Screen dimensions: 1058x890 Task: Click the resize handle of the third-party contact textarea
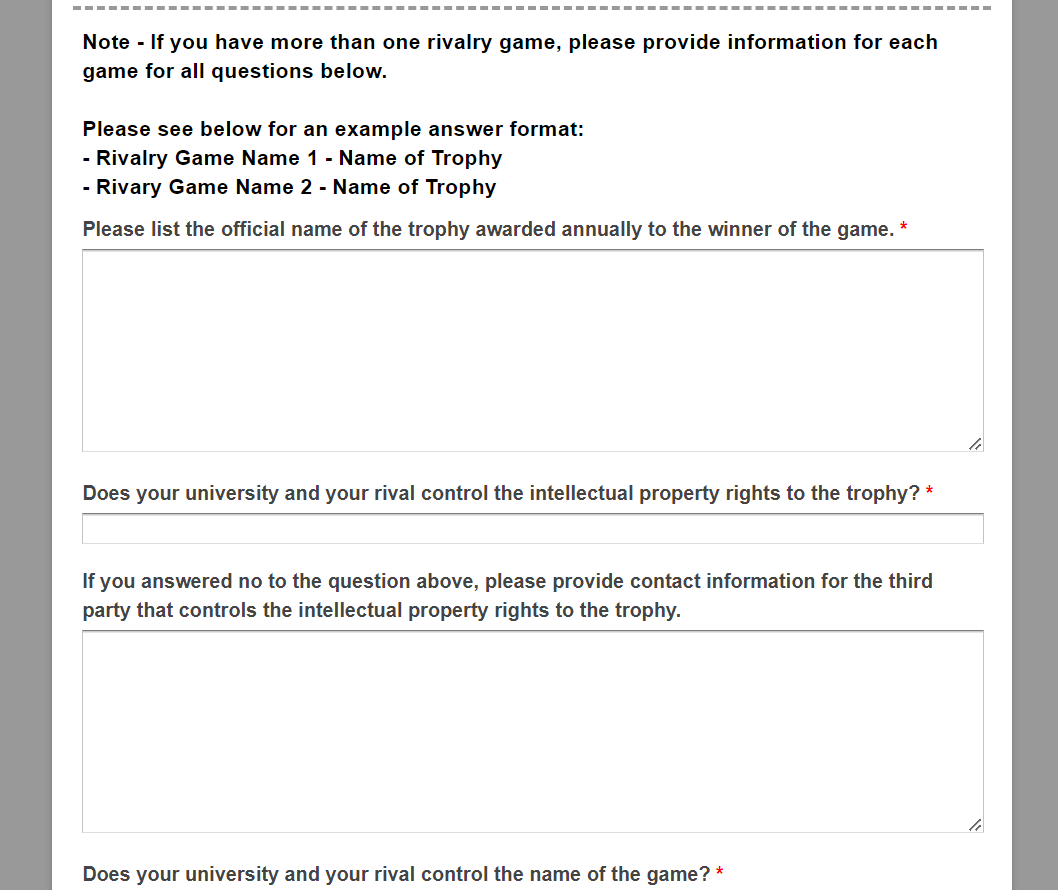point(975,825)
